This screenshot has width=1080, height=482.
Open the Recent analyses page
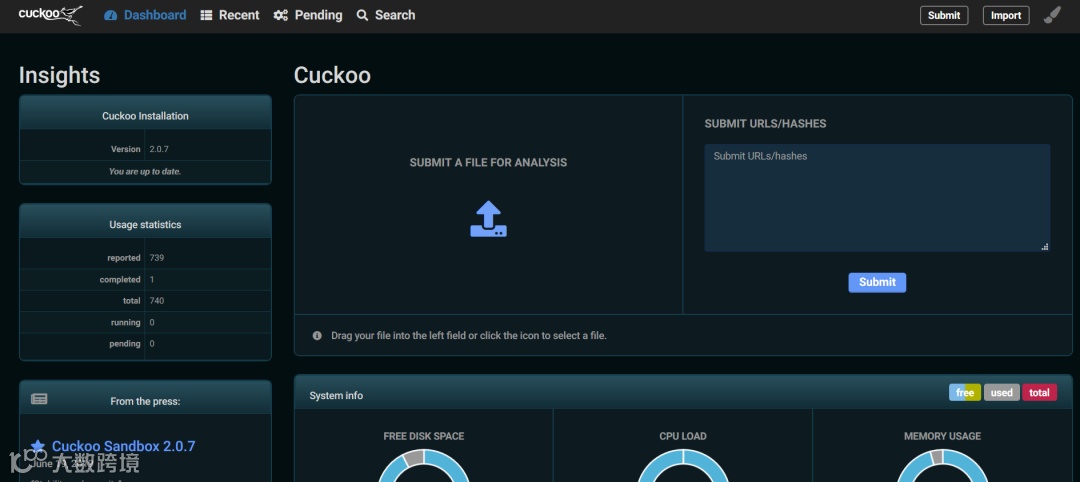tap(229, 15)
